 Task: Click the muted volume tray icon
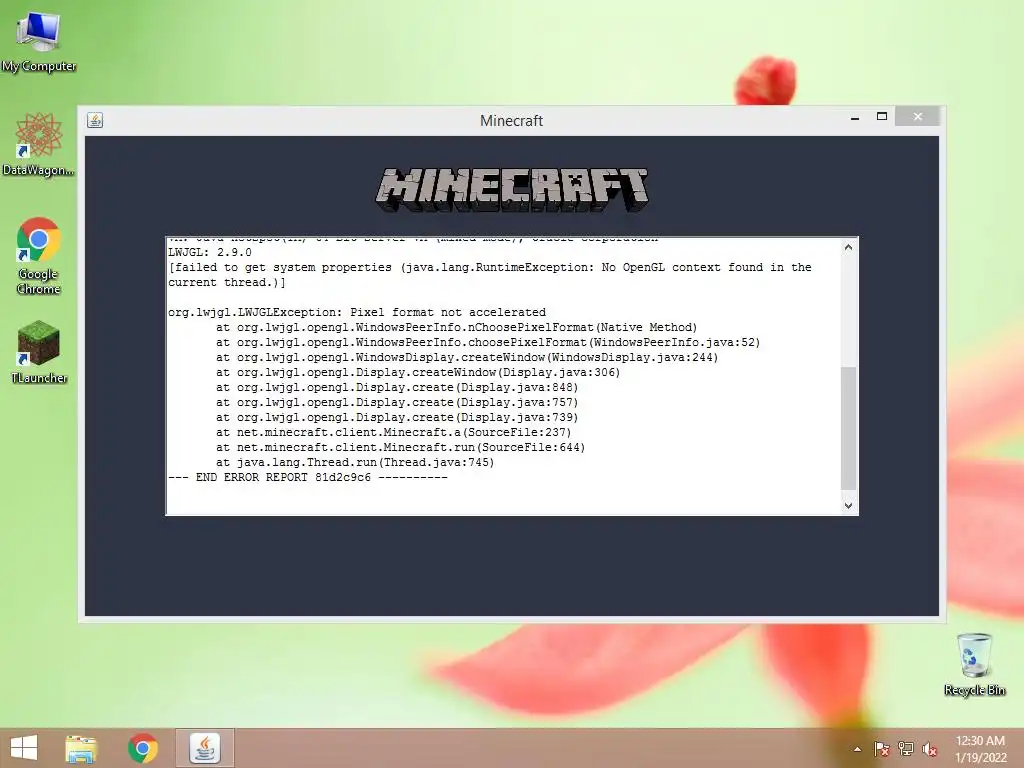tap(930, 749)
